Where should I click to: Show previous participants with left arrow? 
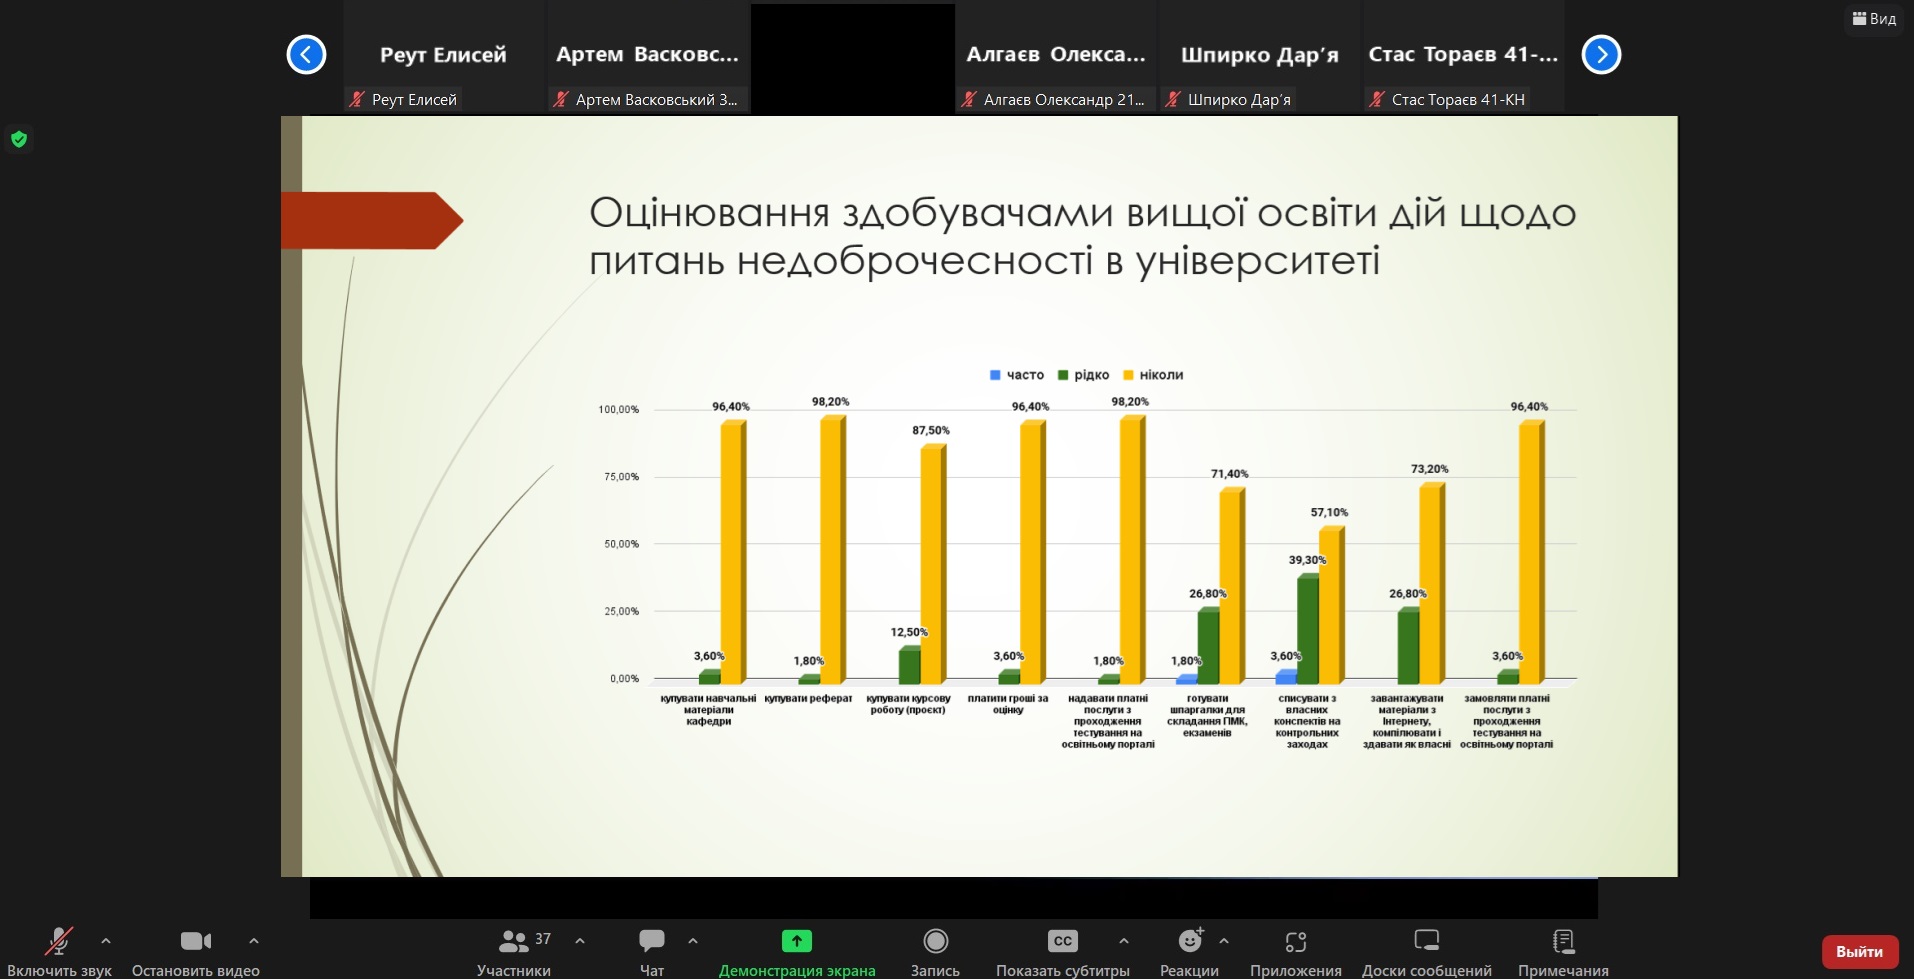coord(306,54)
